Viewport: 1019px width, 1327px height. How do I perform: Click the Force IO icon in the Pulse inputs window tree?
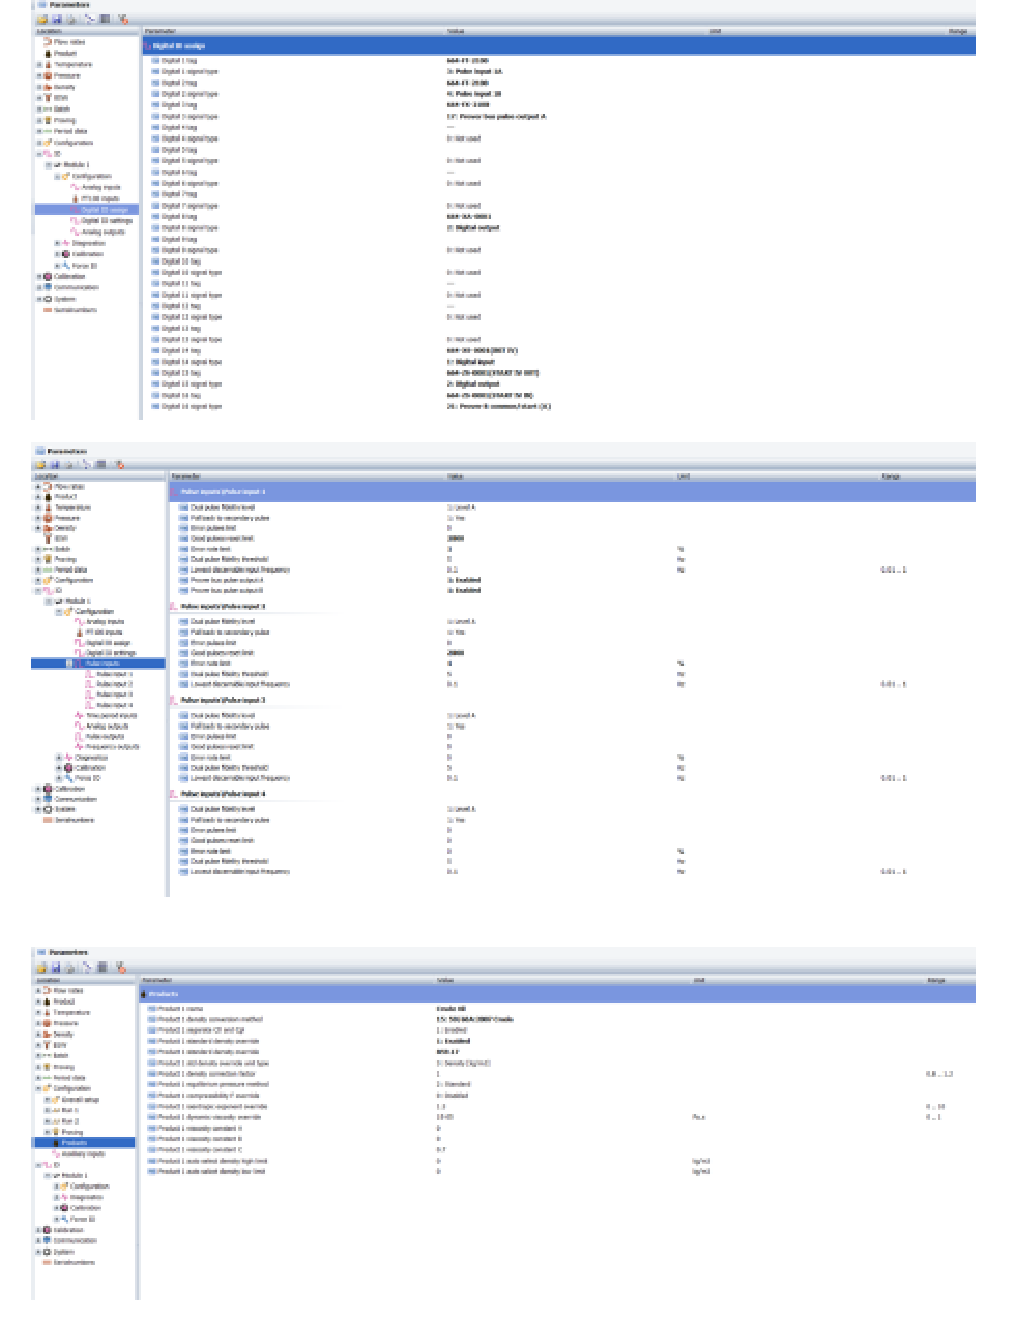(67, 778)
